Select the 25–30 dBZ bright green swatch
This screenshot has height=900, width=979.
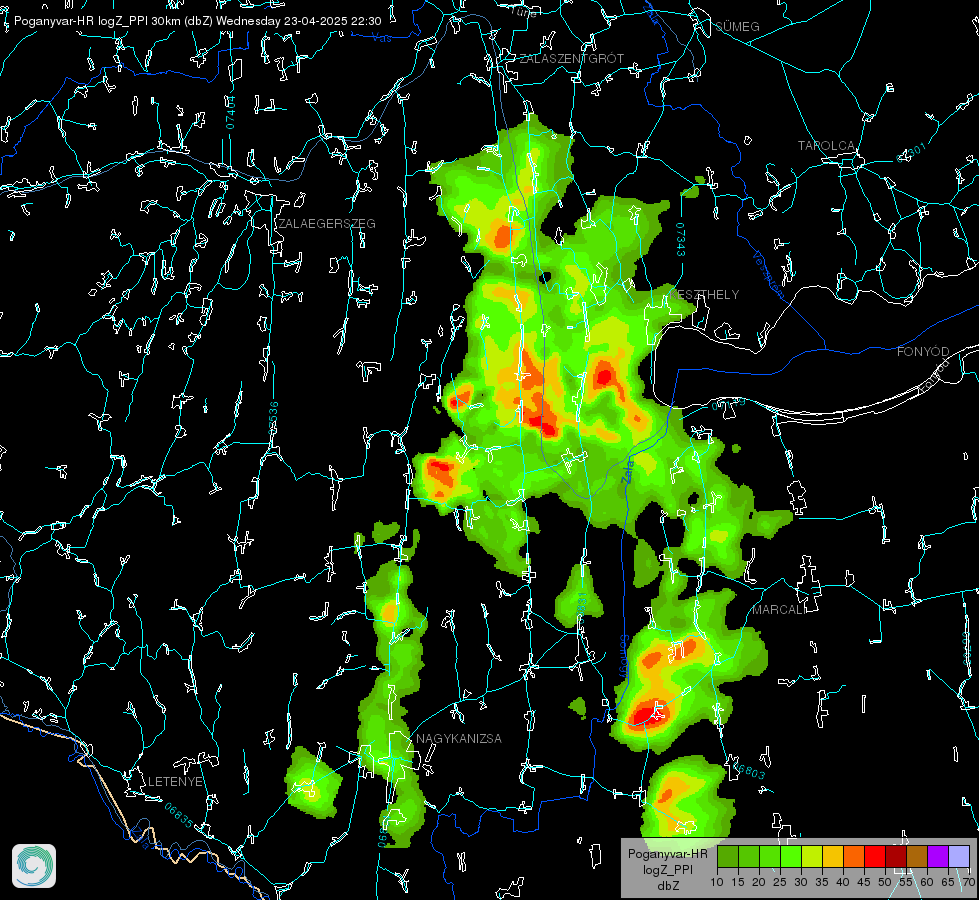pos(791,856)
